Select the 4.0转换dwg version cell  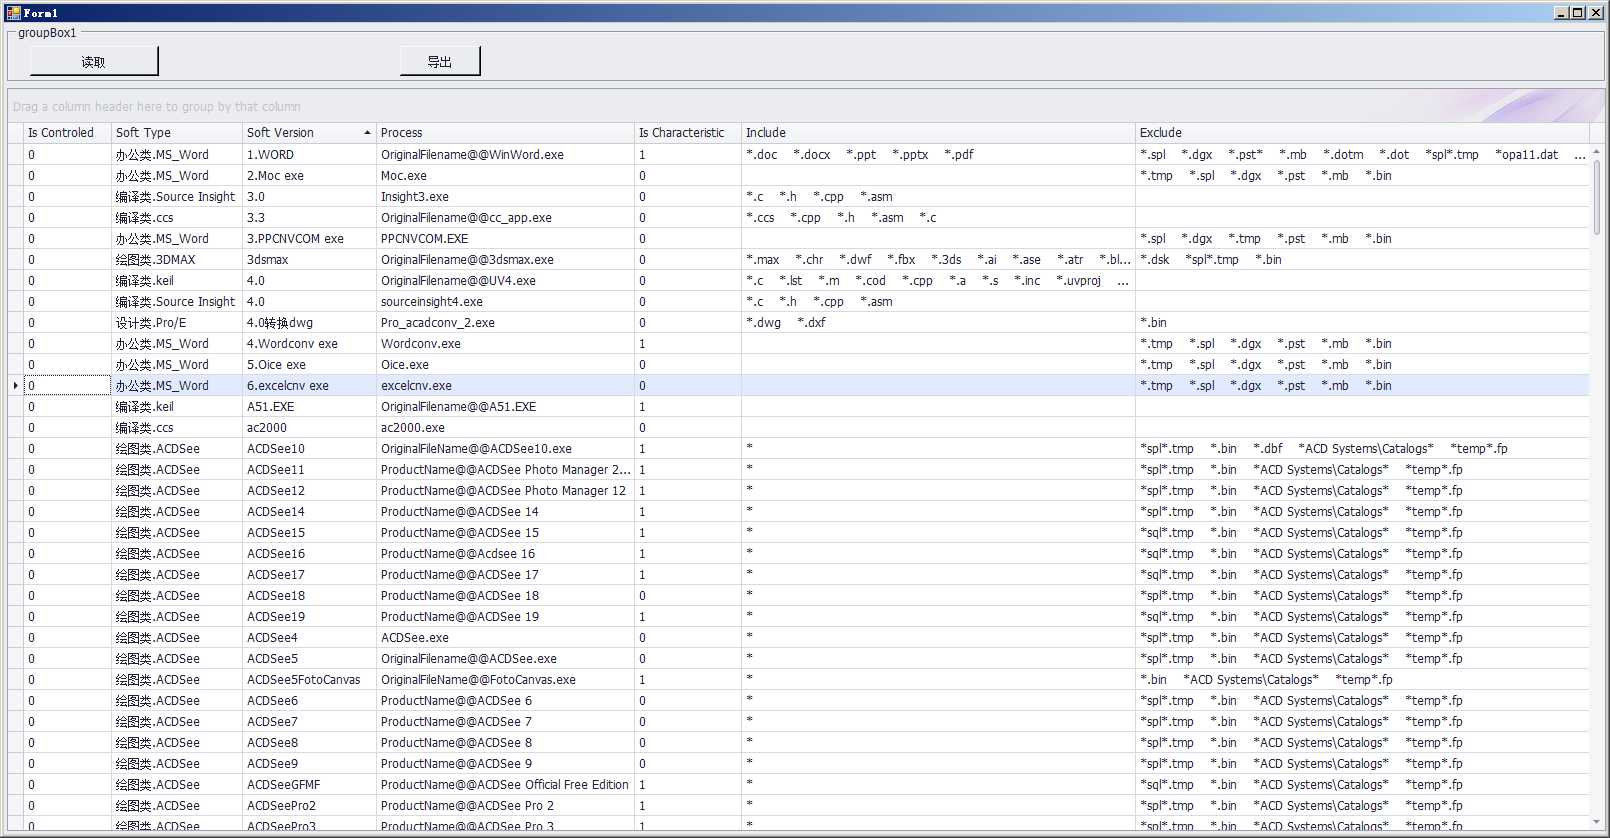pyautogui.click(x=309, y=322)
